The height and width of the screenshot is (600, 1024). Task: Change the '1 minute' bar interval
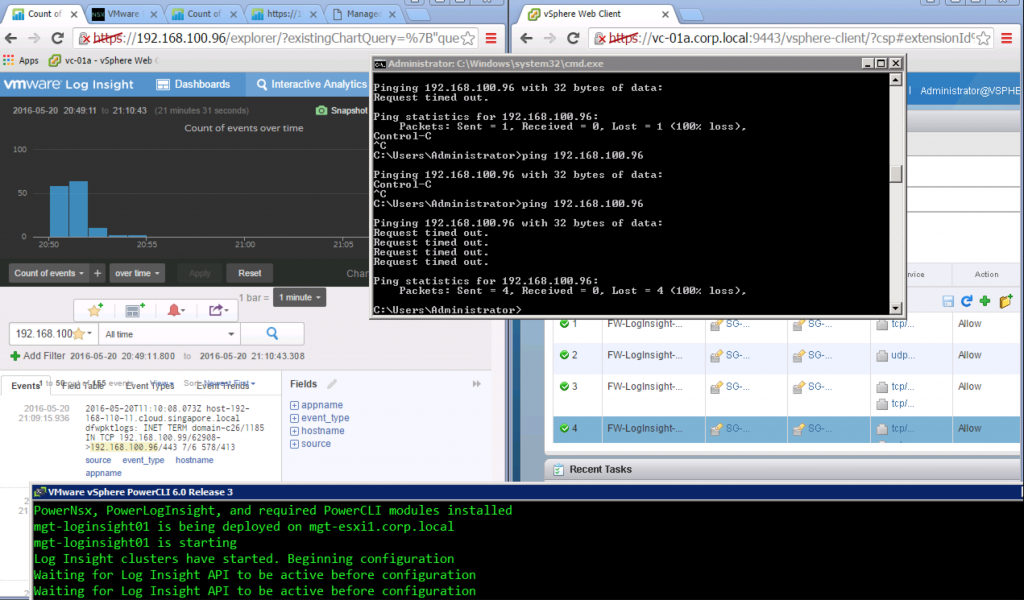300,297
